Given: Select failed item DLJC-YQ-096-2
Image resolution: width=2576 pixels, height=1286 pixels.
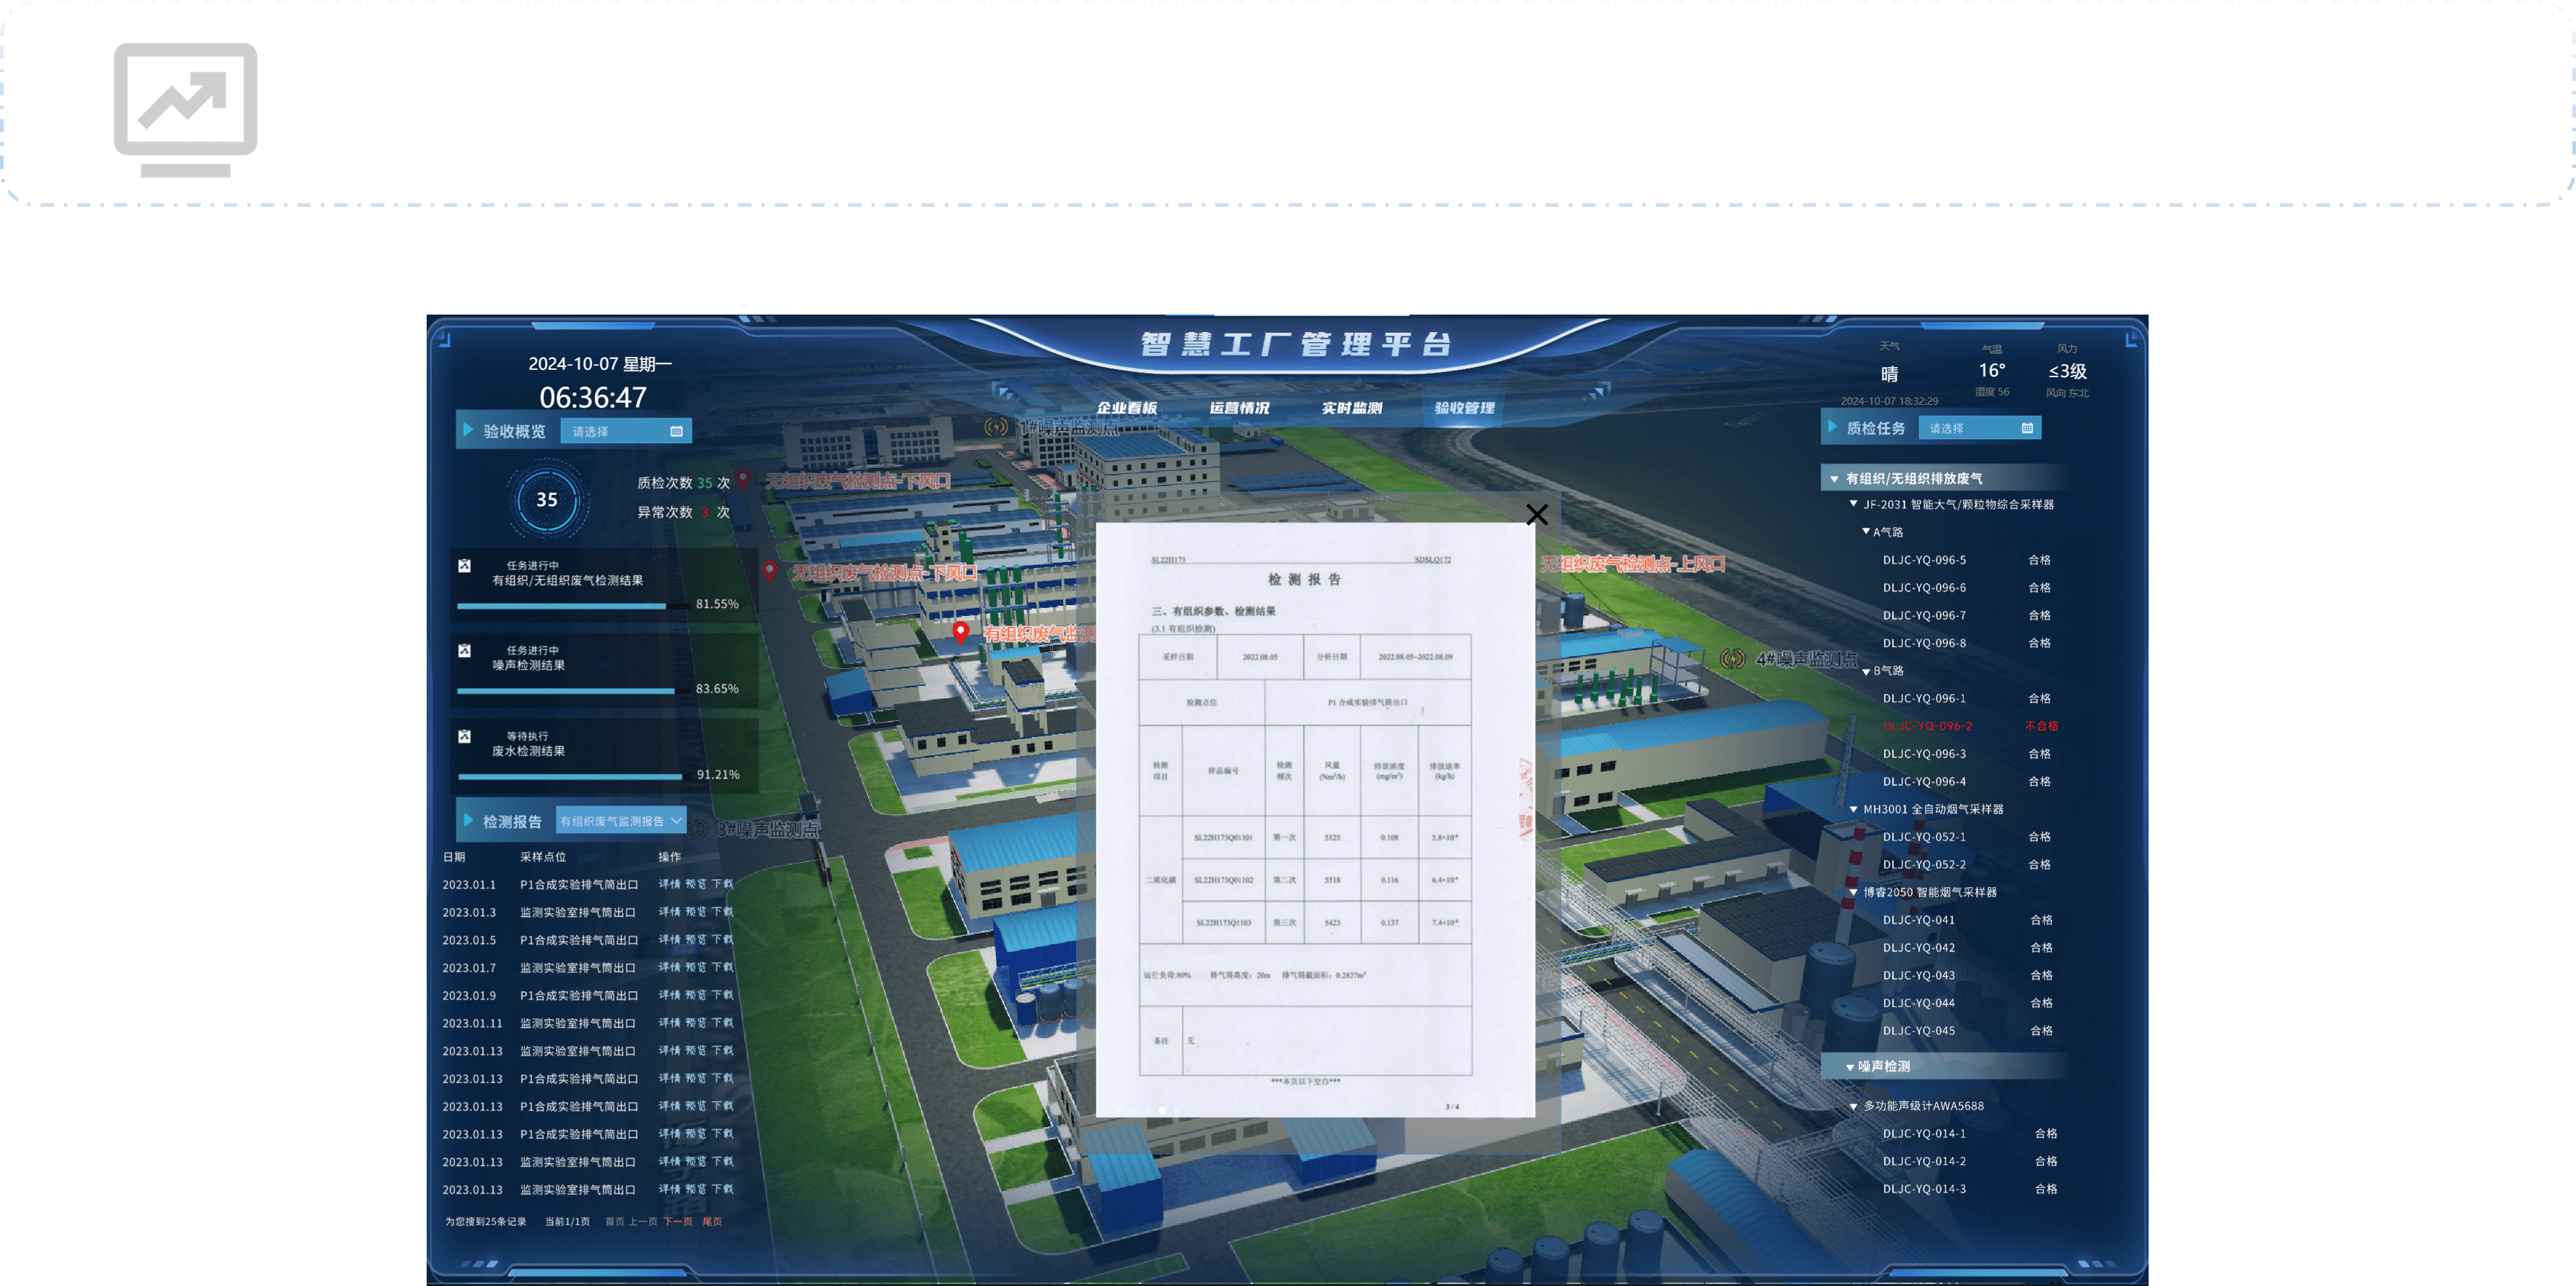Looking at the screenshot, I should (x=1927, y=726).
